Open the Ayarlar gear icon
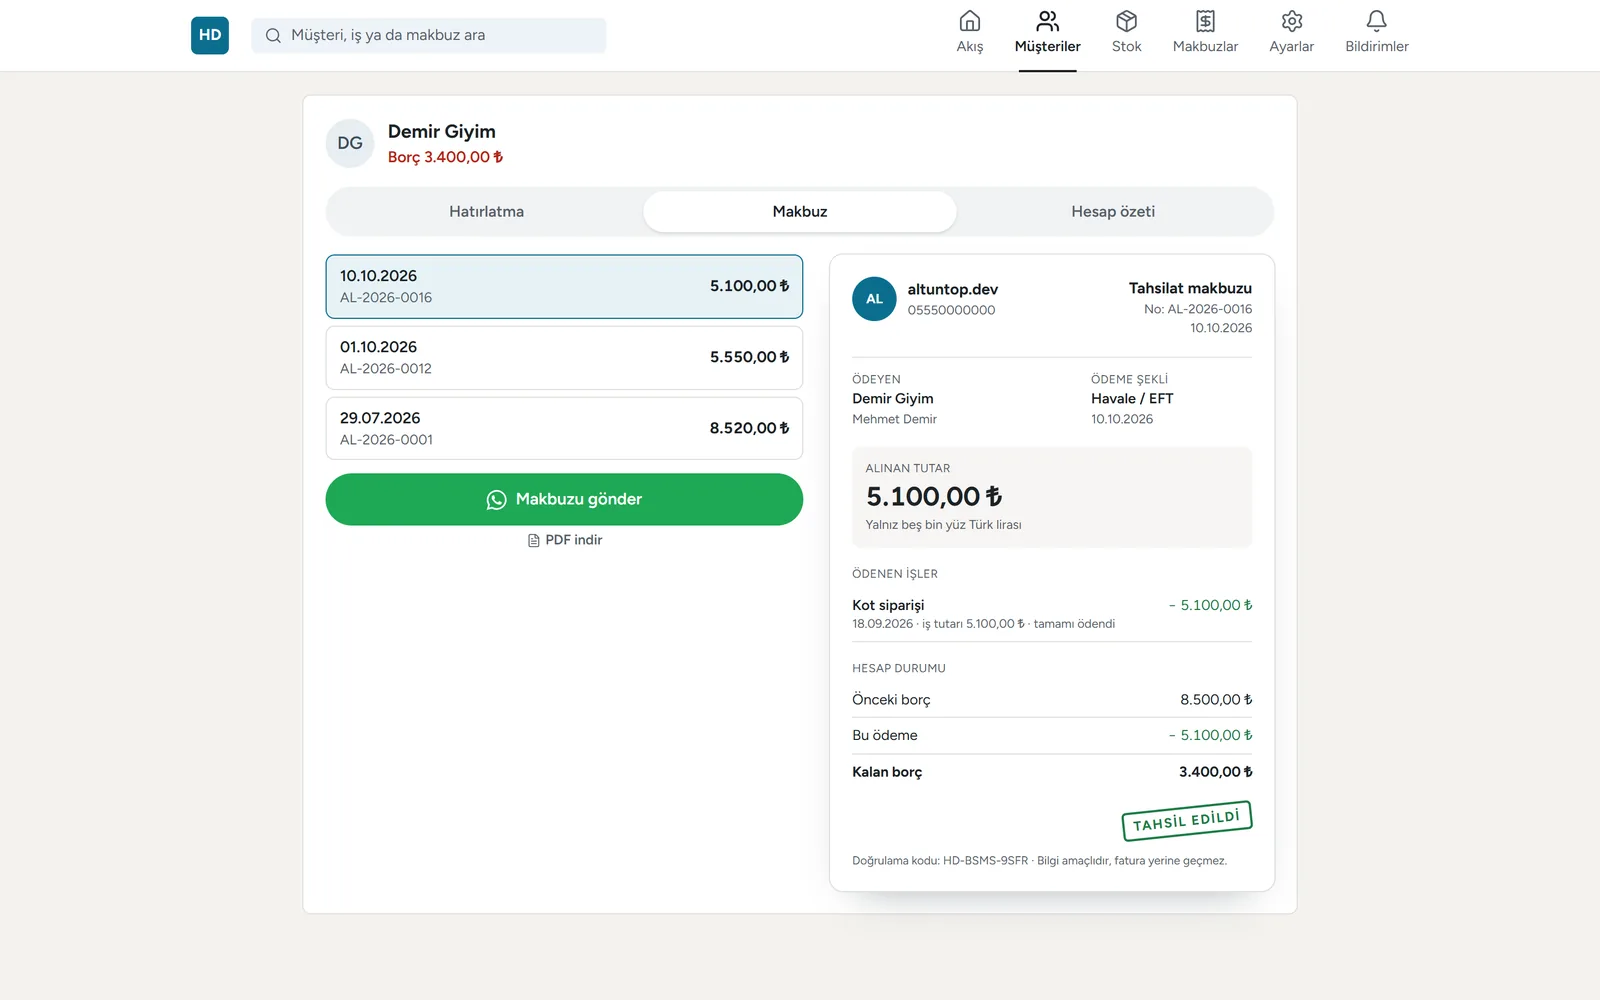The height and width of the screenshot is (1000, 1600). (x=1291, y=21)
